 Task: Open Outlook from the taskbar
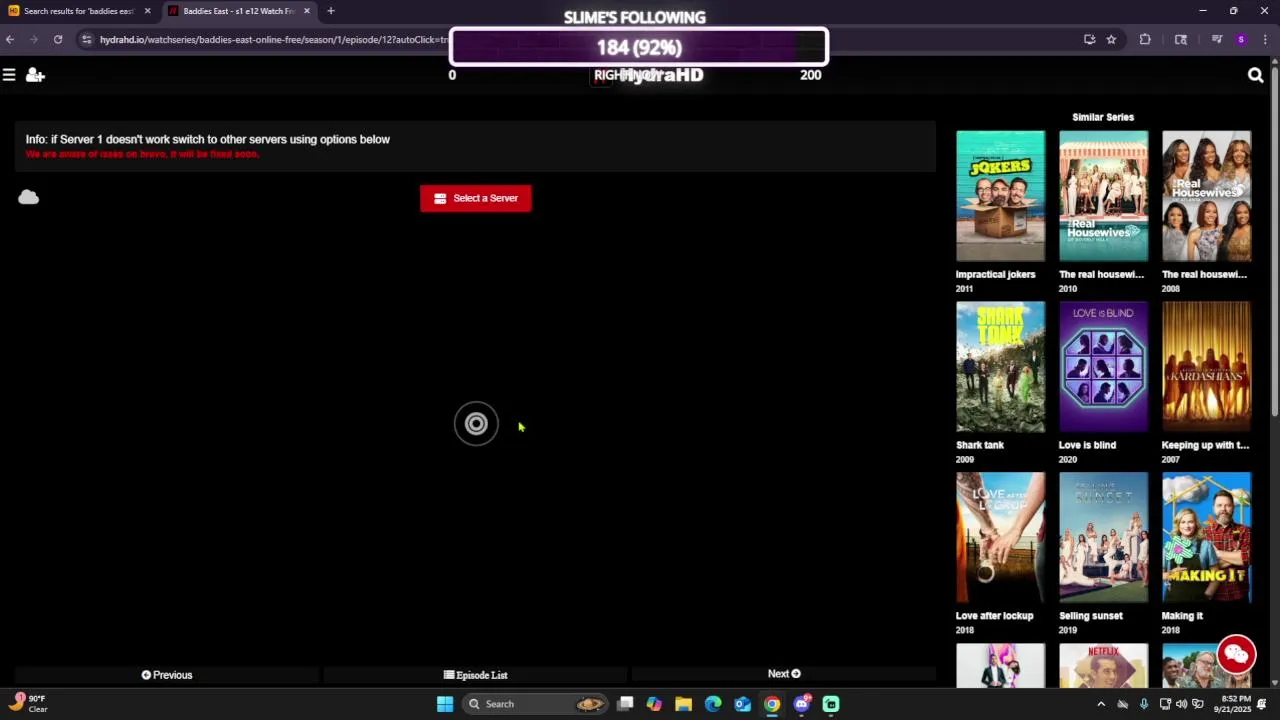click(x=742, y=704)
